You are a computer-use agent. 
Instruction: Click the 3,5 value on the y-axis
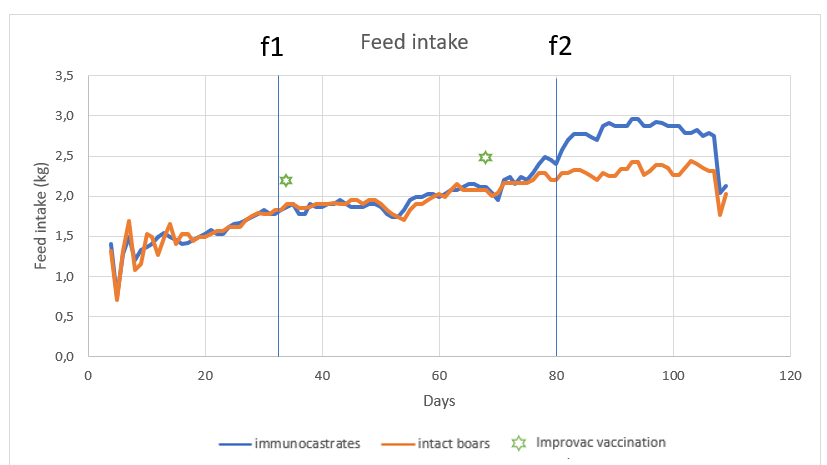64,76
